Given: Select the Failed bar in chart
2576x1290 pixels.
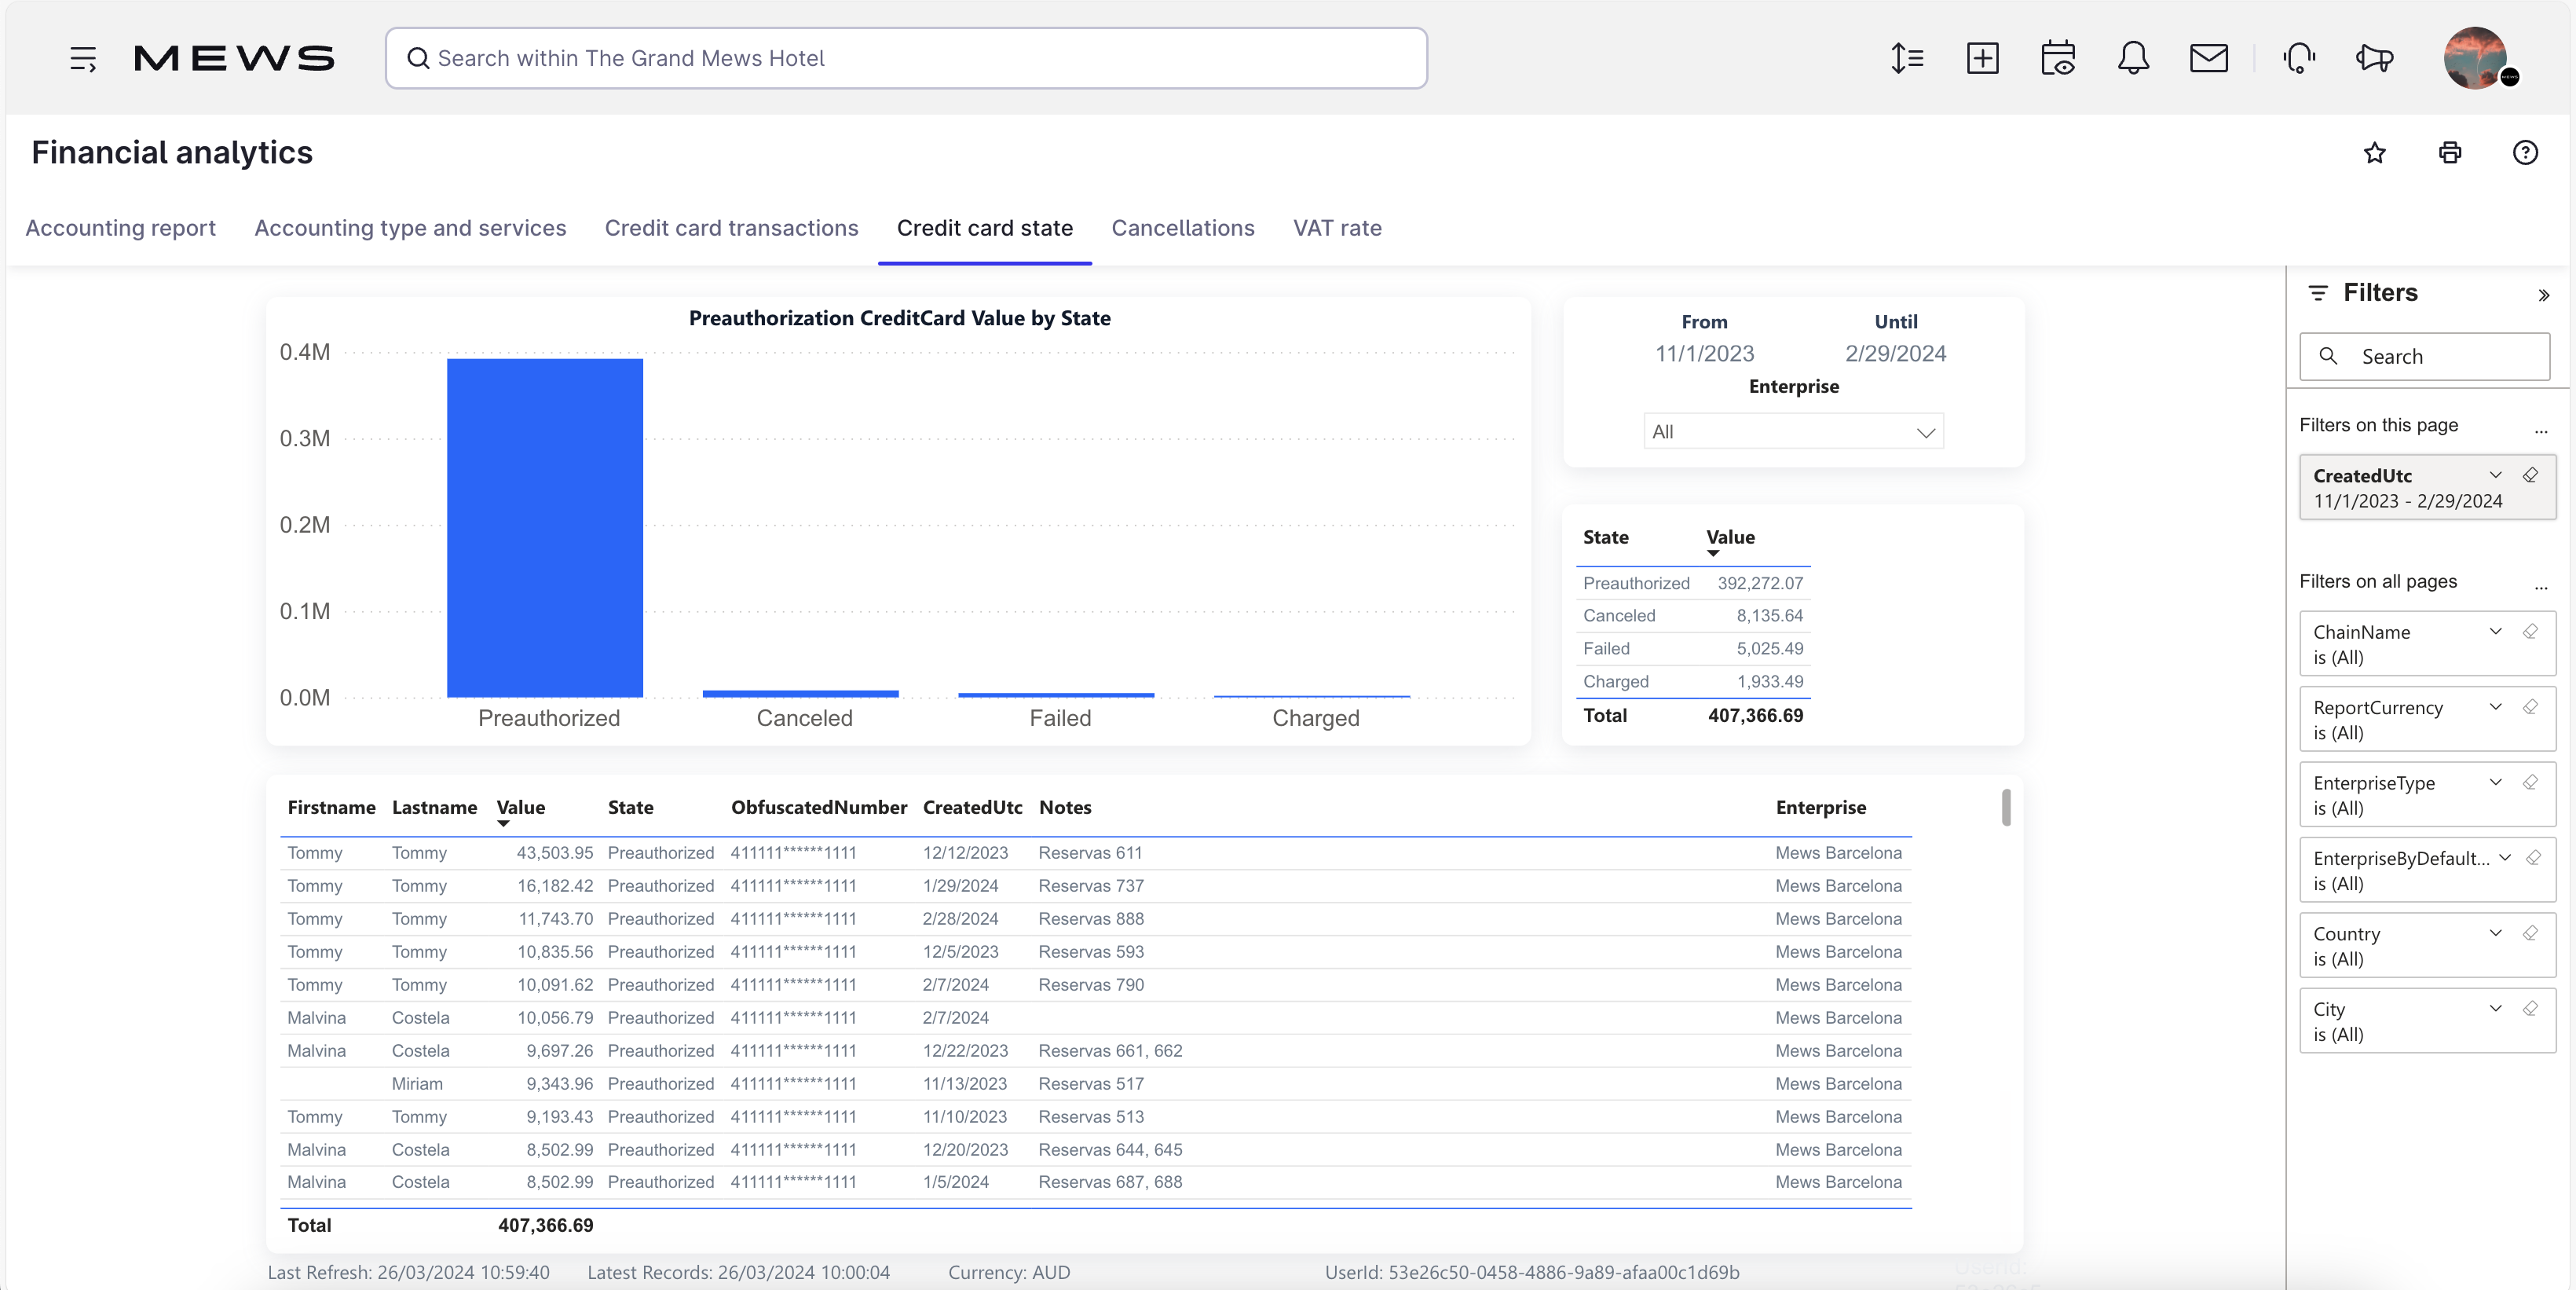Looking at the screenshot, I should (x=1056, y=695).
